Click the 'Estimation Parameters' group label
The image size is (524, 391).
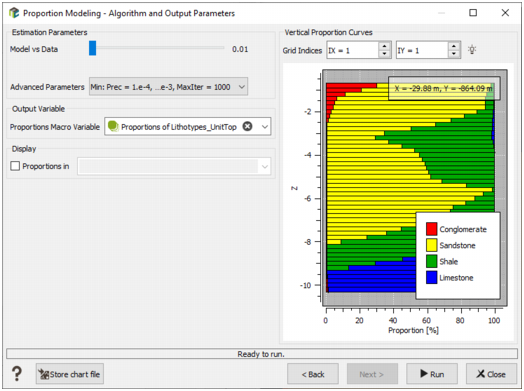click(49, 32)
